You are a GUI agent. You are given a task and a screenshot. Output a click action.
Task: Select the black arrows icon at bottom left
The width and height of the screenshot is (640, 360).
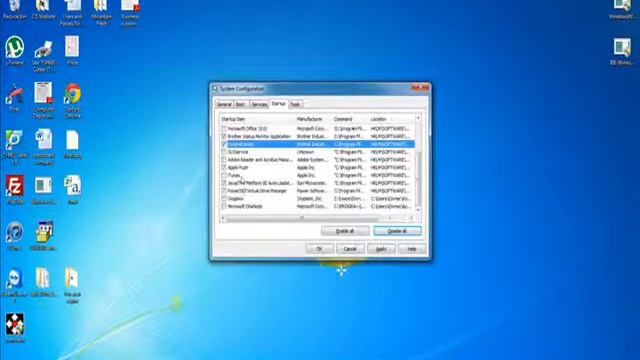pyautogui.click(x=15, y=324)
